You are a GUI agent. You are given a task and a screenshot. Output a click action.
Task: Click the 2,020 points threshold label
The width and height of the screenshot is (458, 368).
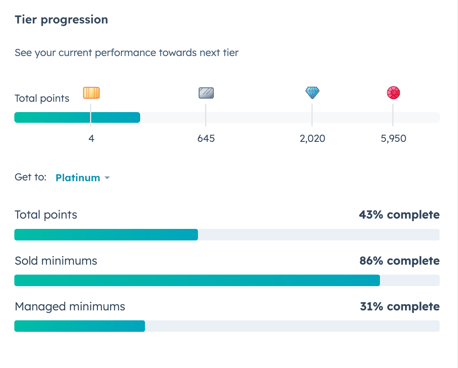(312, 138)
